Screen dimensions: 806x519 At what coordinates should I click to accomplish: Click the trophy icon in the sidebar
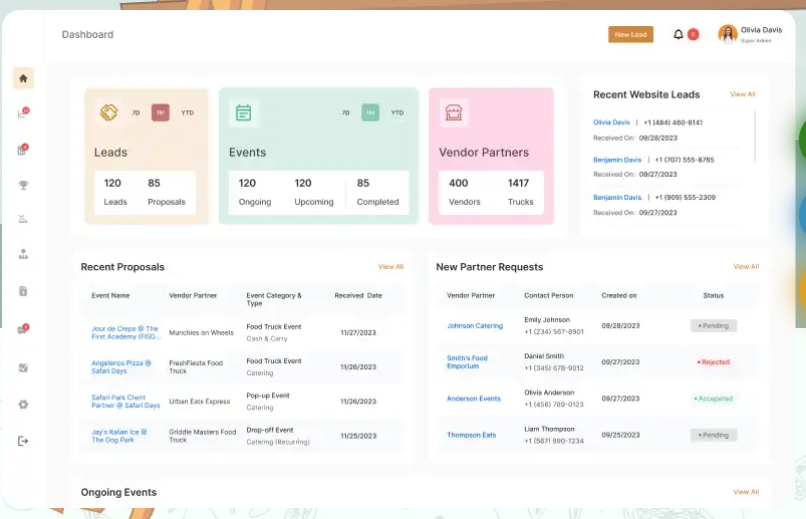click(x=23, y=185)
